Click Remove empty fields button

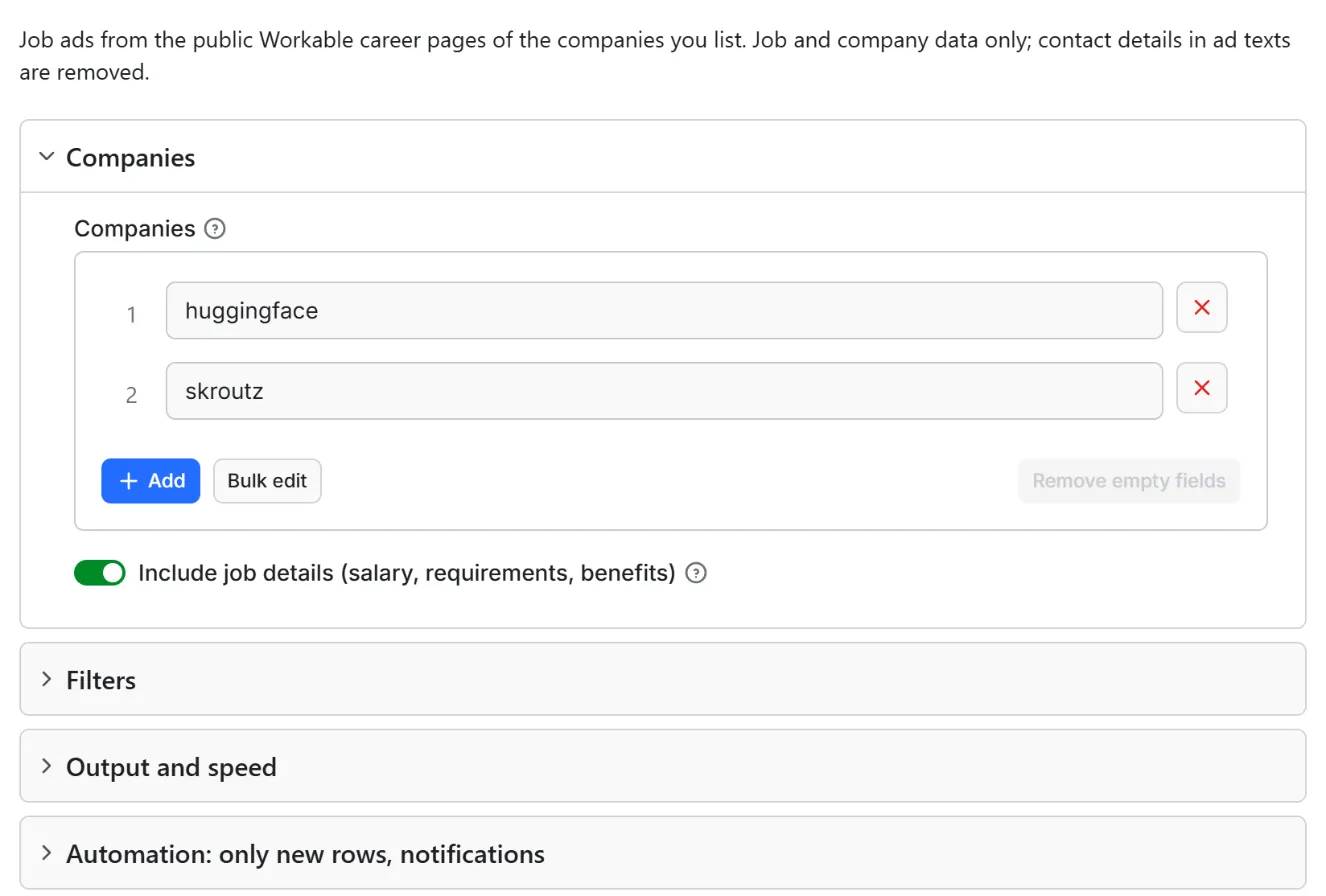(x=1129, y=481)
